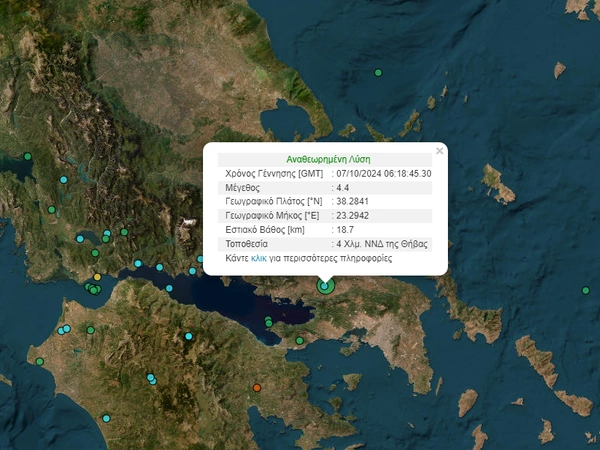This screenshot has width=600, height=450.
Task: Click the green marker at the bottom-left near the coast
Action: click(40, 361)
